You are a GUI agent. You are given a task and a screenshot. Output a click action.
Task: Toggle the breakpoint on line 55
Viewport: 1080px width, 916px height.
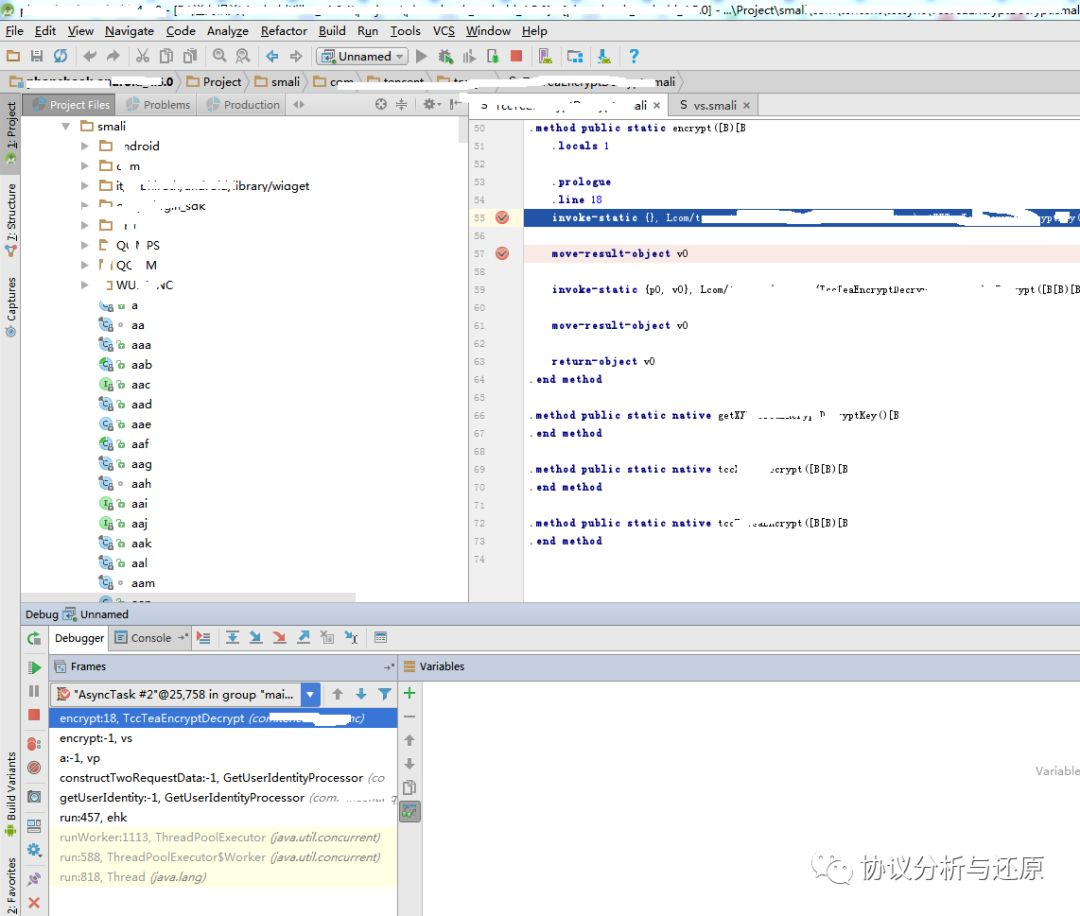coord(502,218)
